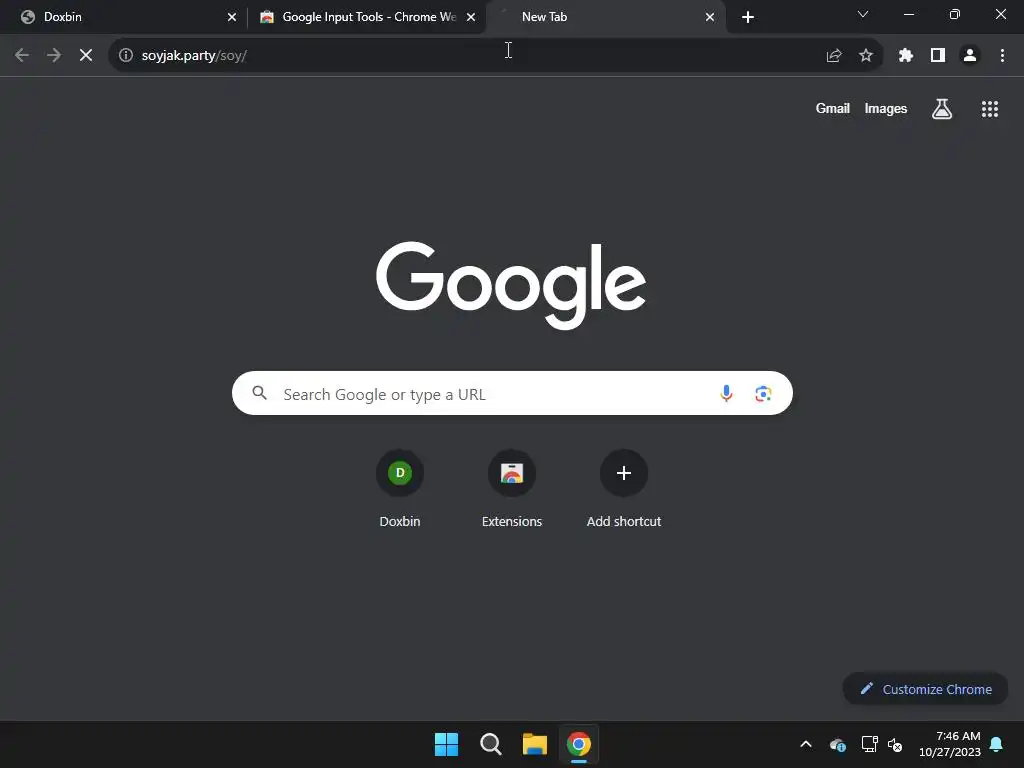Stop loading the page with the X button

coord(86,56)
